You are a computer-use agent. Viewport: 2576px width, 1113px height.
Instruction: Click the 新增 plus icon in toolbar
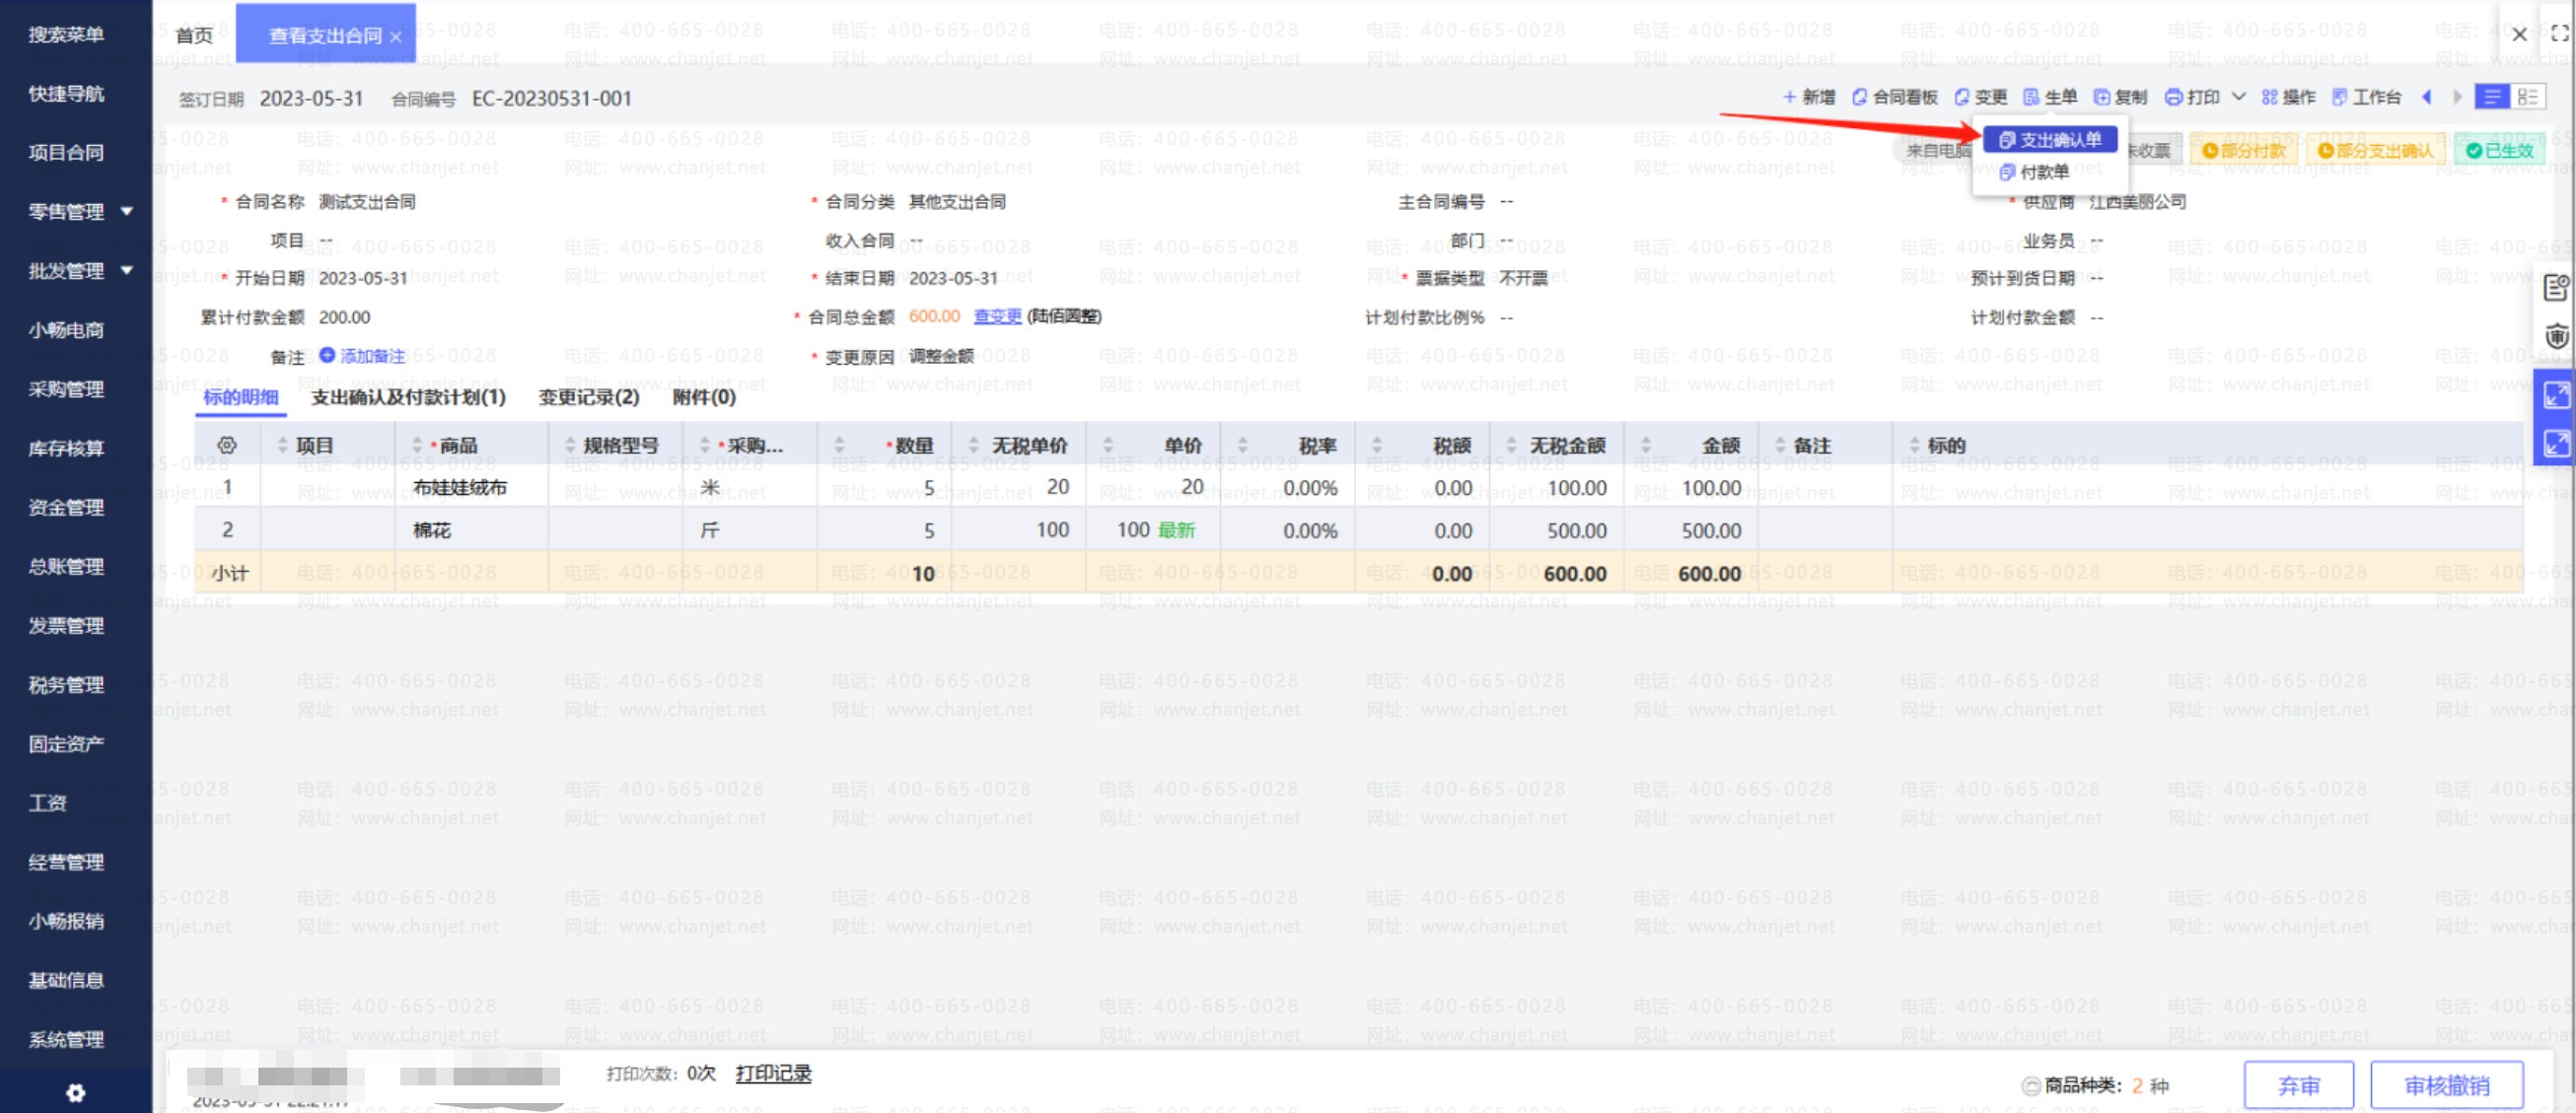[x=1789, y=97]
